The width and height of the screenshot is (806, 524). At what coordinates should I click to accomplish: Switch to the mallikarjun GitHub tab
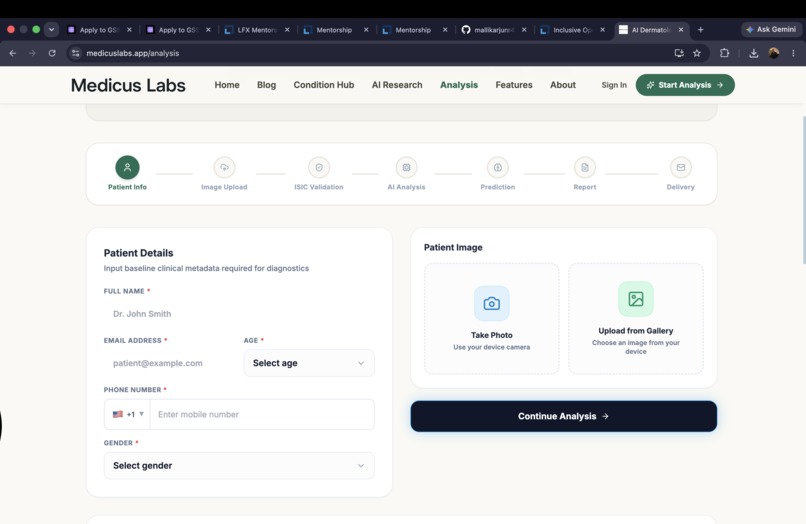pos(493,30)
